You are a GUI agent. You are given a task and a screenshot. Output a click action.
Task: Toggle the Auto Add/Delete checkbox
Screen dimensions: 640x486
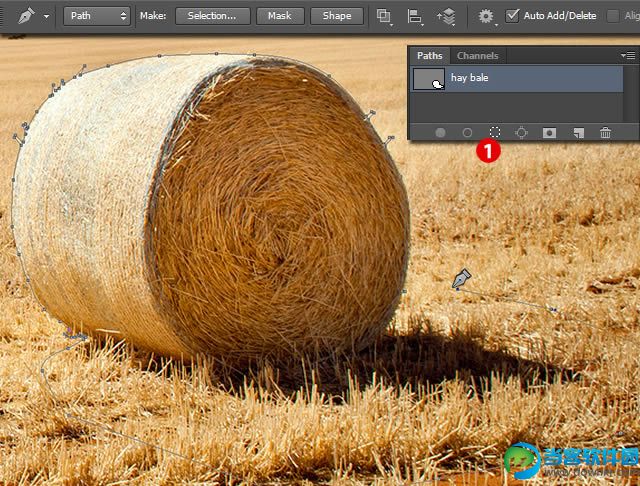[513, 16]
